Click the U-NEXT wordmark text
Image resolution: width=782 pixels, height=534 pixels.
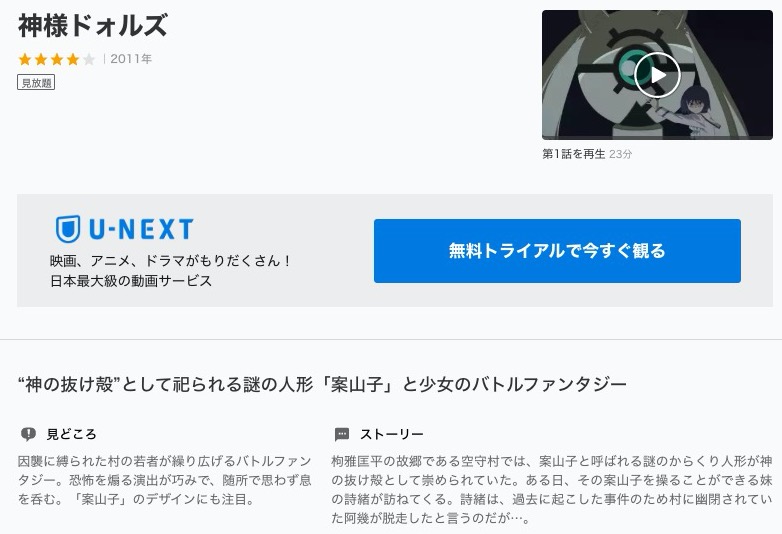pyautogui.click(x=141, y=229)
